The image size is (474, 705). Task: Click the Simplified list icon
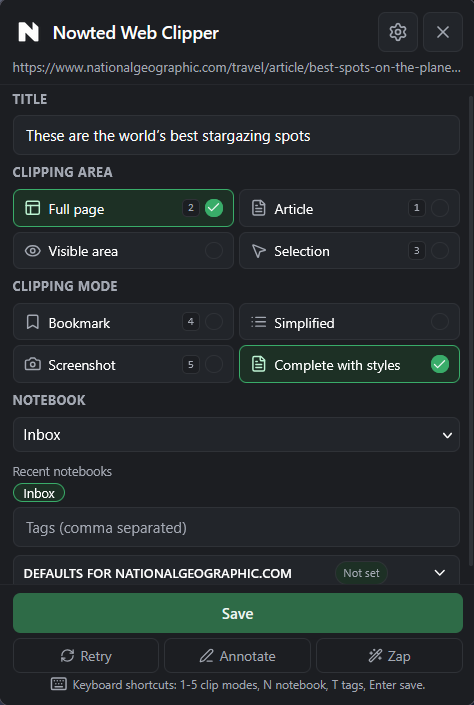click(x=259, y=322)
